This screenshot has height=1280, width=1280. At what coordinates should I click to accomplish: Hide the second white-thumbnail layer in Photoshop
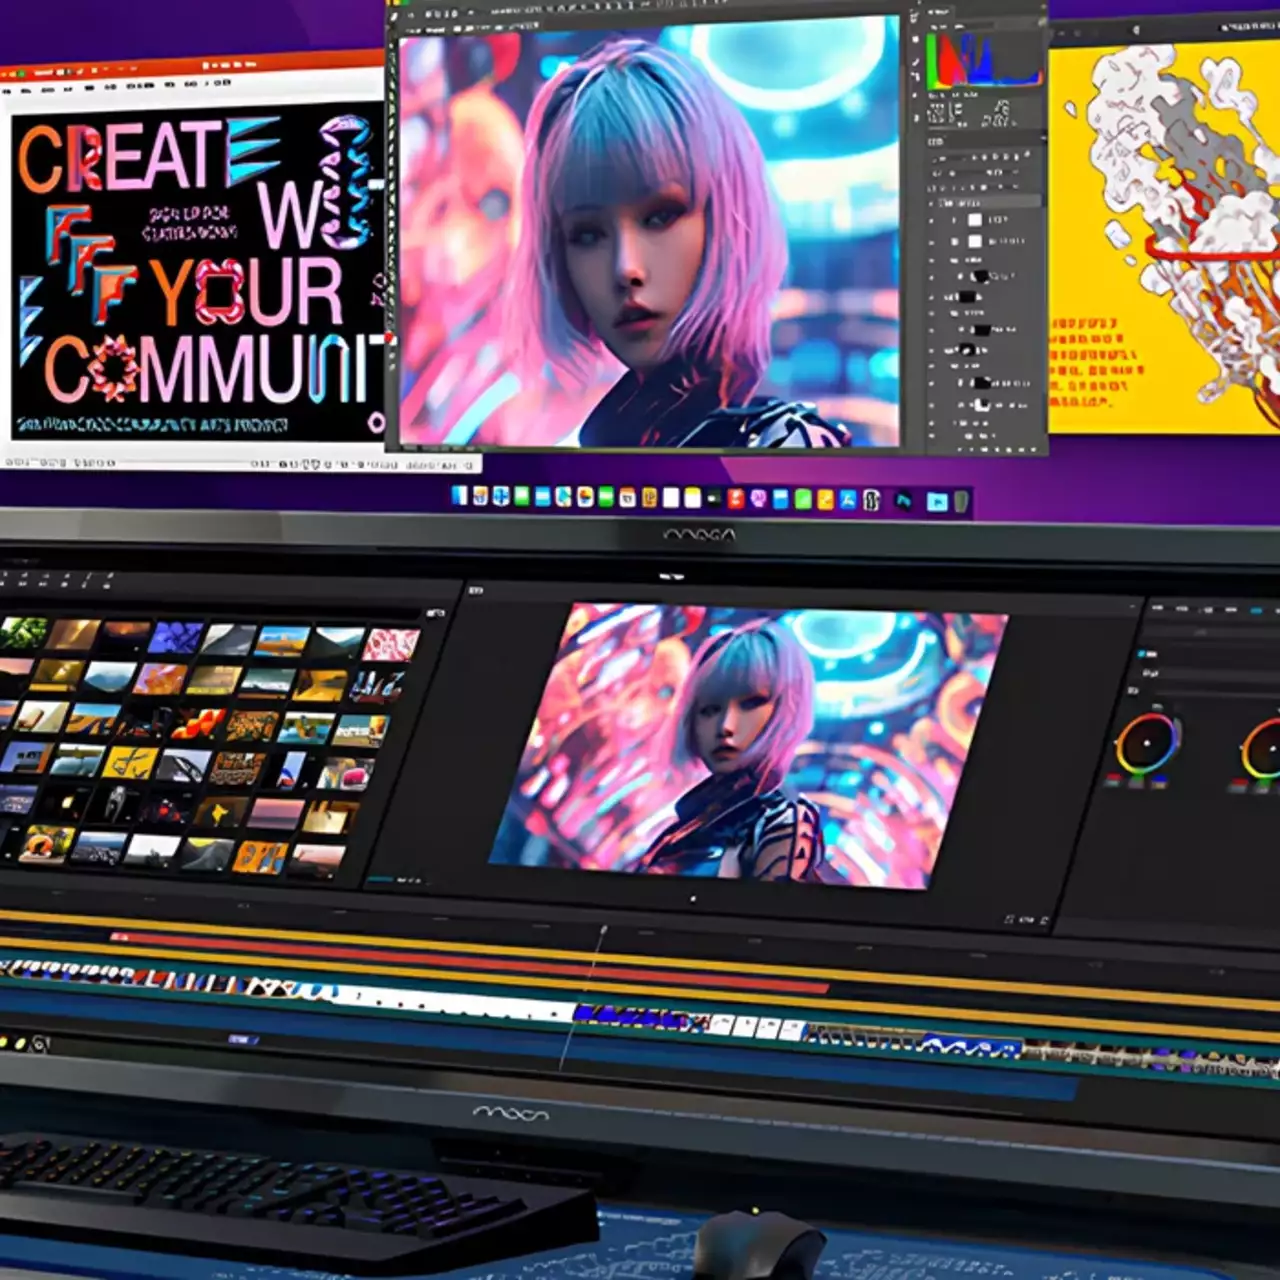[x=933, y=242]
